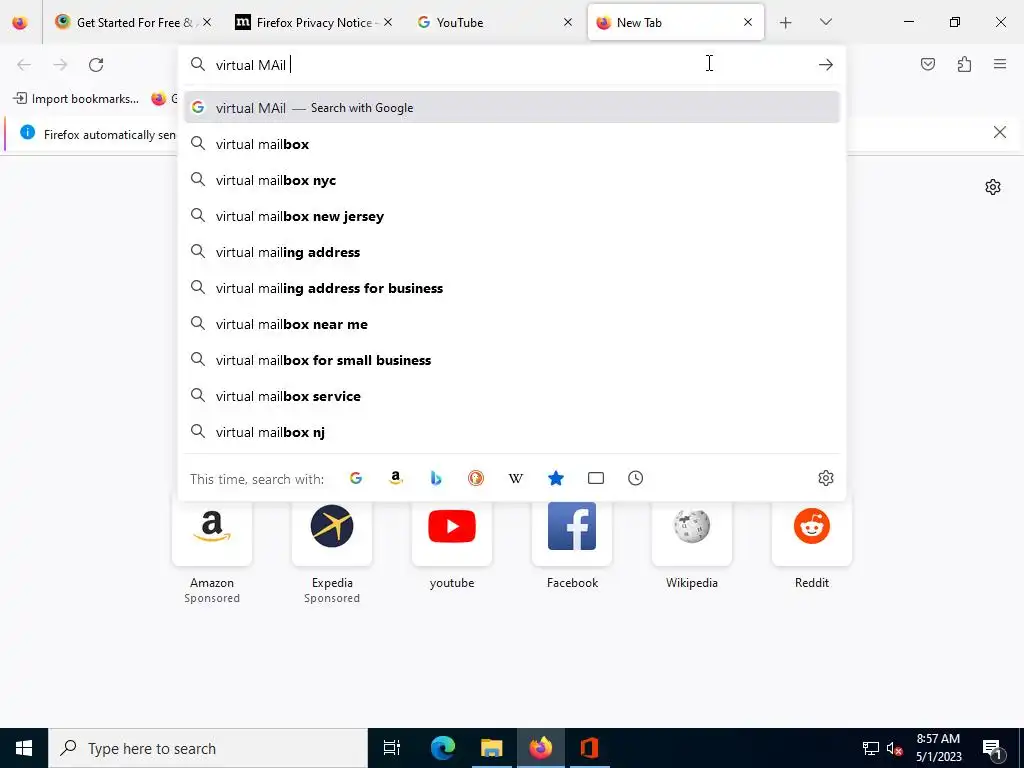Close the YouTube tab
1024x768 pixels.
pyautogui.click(x=568, y=22)
